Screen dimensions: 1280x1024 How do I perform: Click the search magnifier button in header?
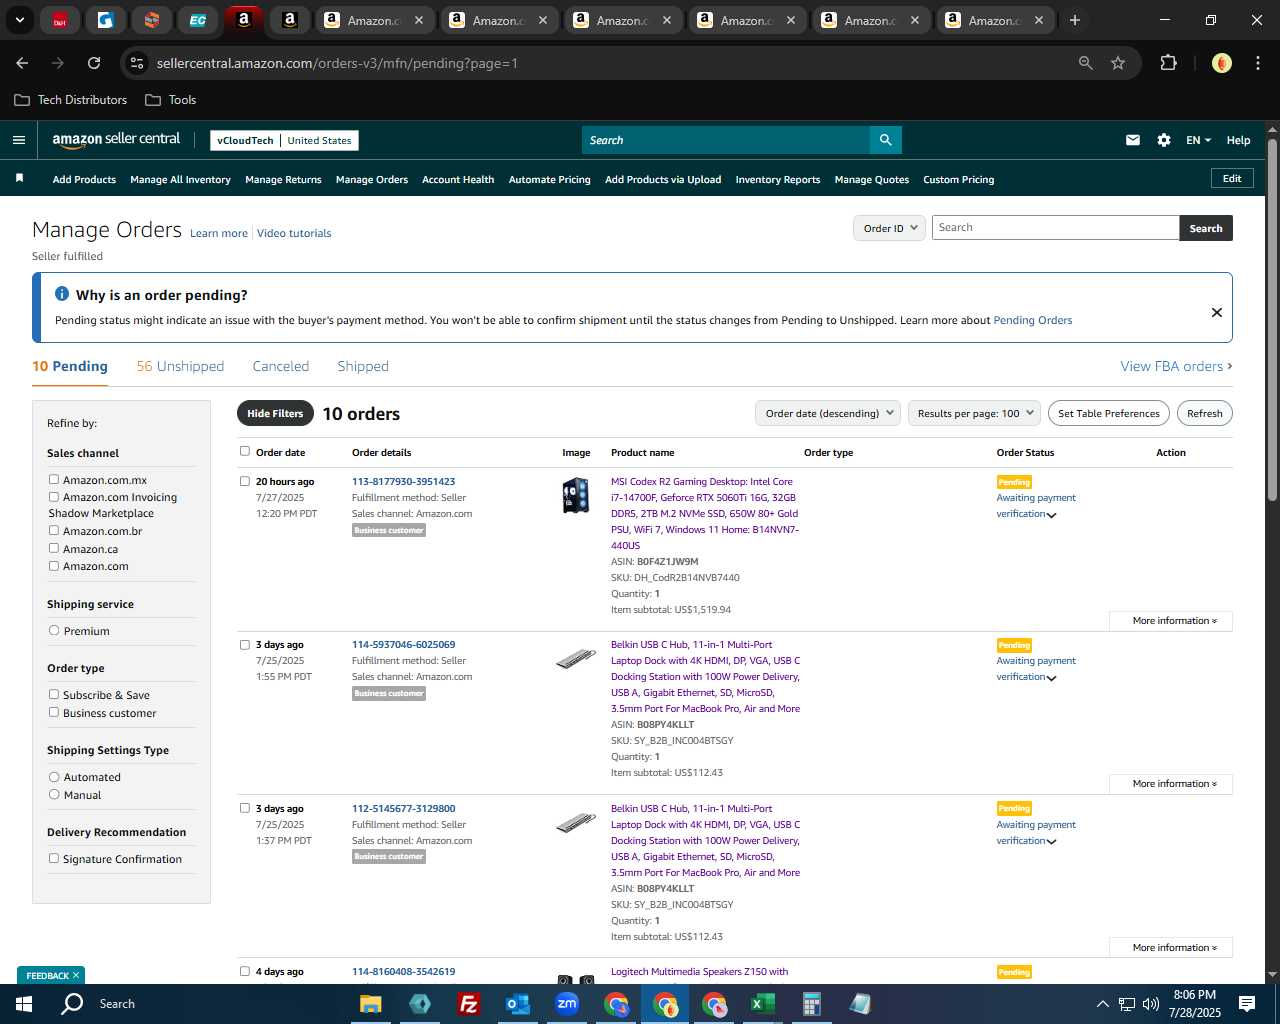[885, 140]
